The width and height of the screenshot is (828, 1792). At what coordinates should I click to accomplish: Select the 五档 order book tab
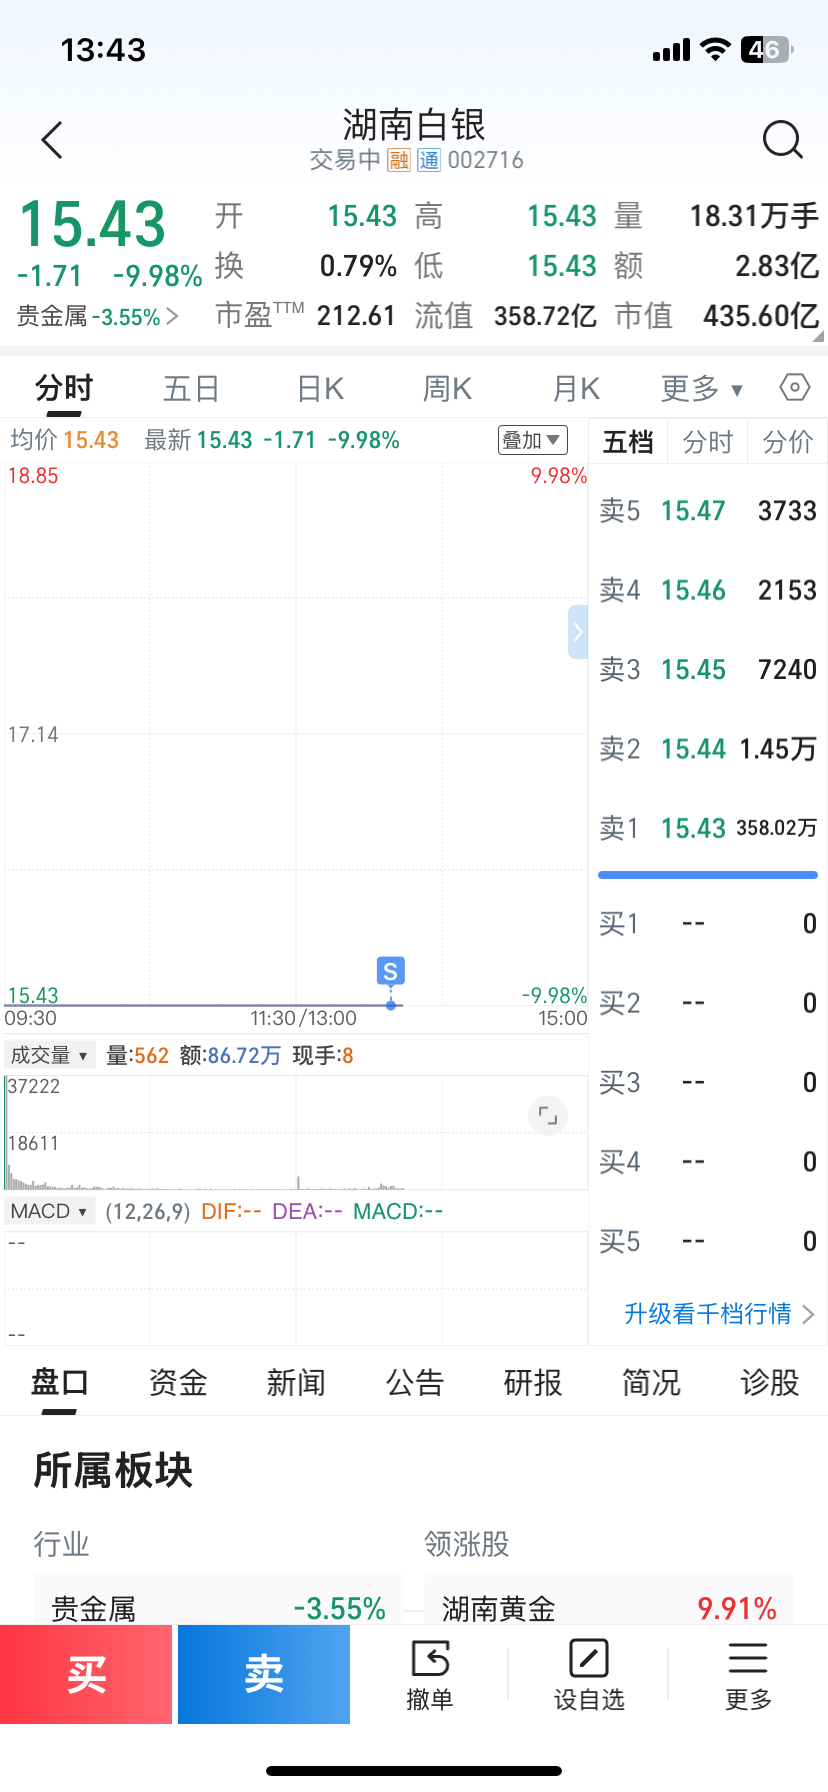tap(628, 442)
